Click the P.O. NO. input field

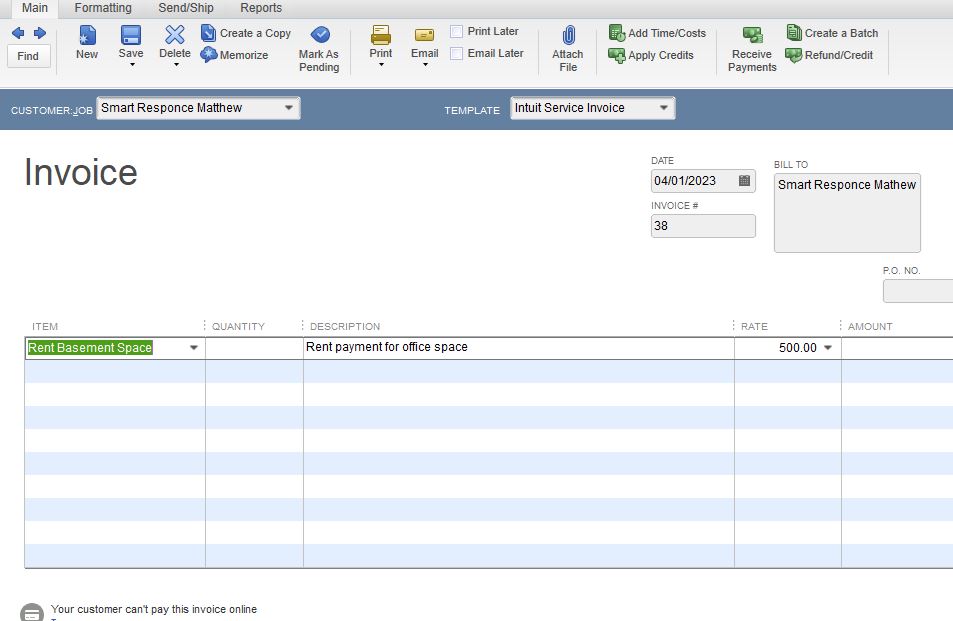[917, 290]
